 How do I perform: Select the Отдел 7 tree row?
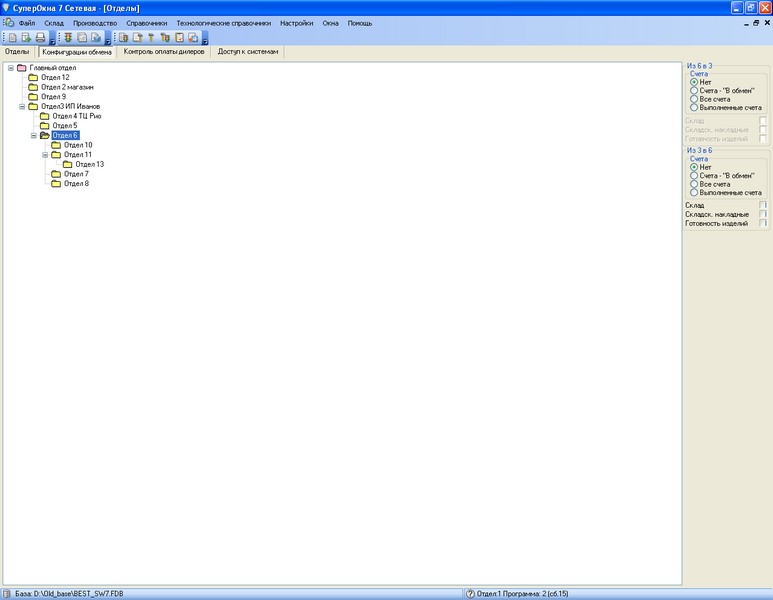[76, 174]
